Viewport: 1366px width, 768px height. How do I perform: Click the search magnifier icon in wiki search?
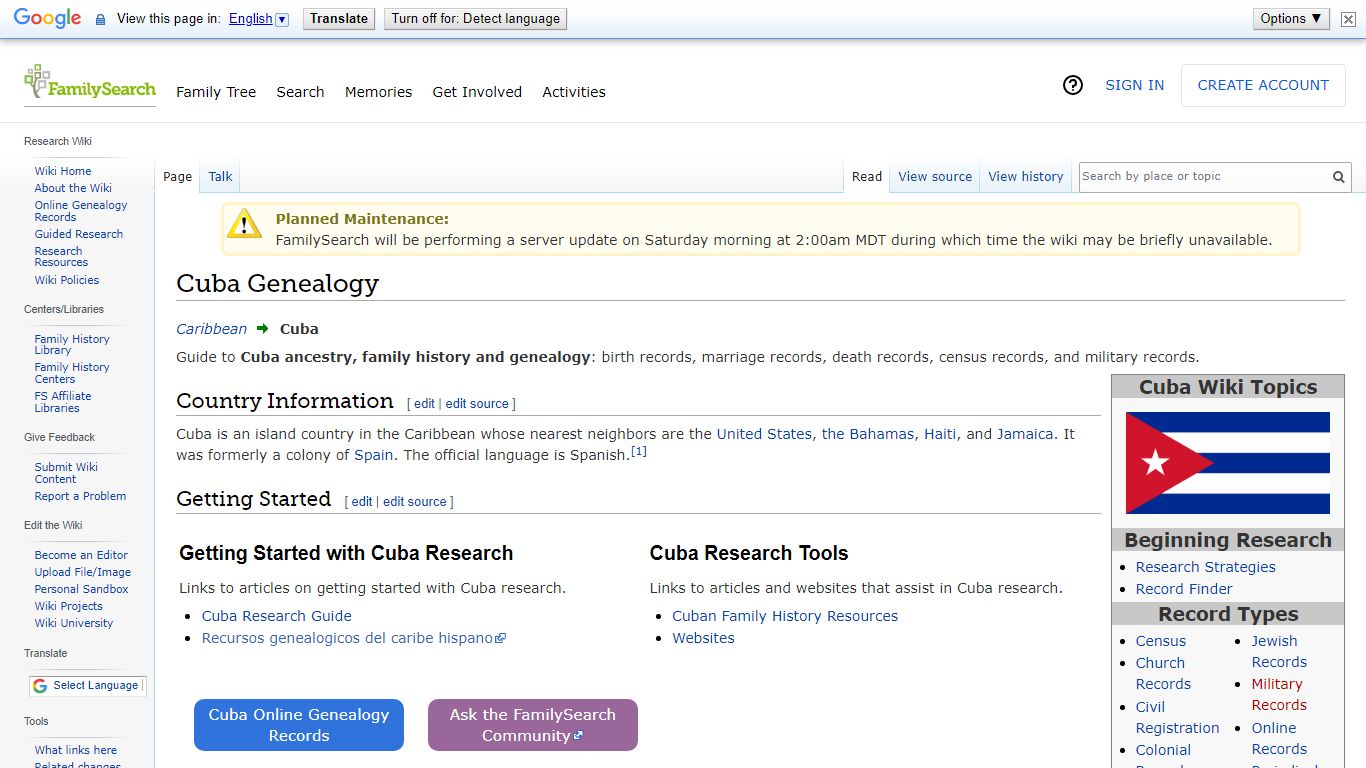(x=1338, y=177)
